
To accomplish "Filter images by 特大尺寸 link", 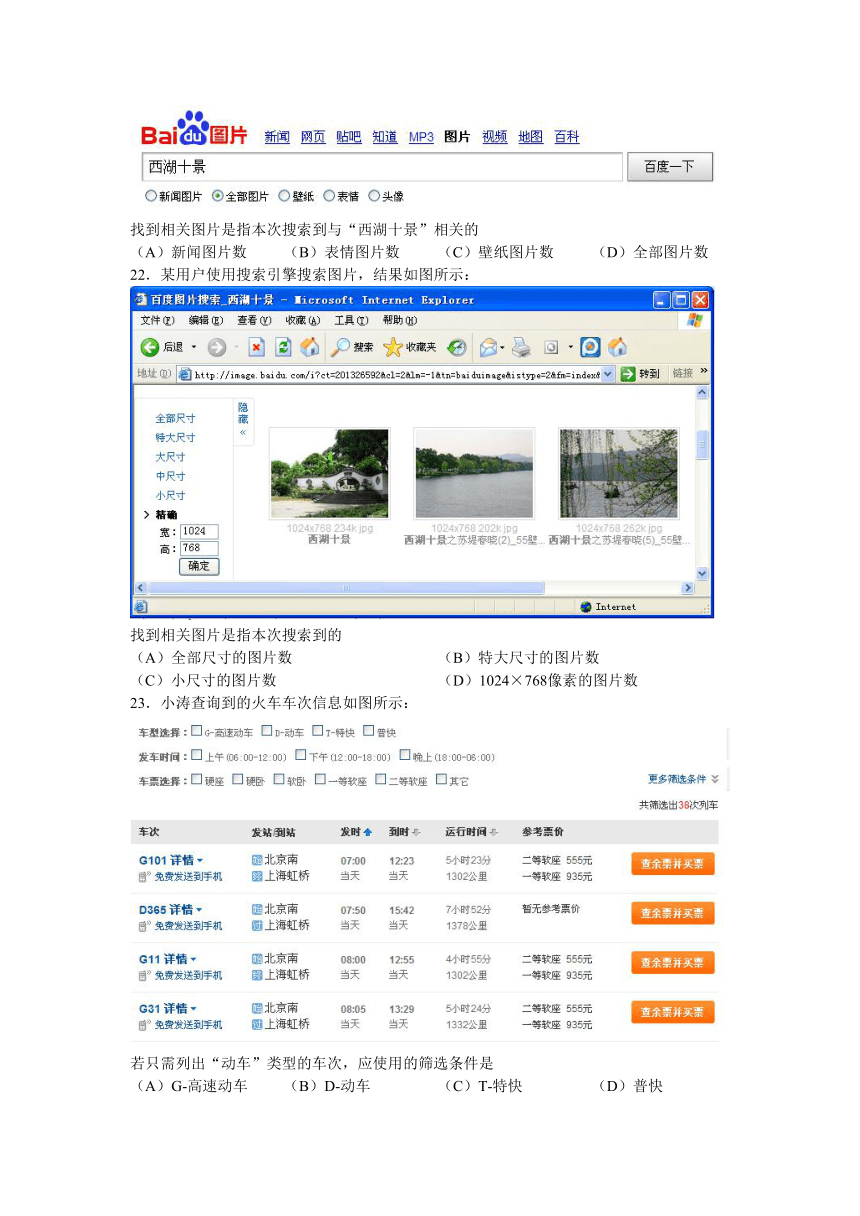I will point(175,438).
